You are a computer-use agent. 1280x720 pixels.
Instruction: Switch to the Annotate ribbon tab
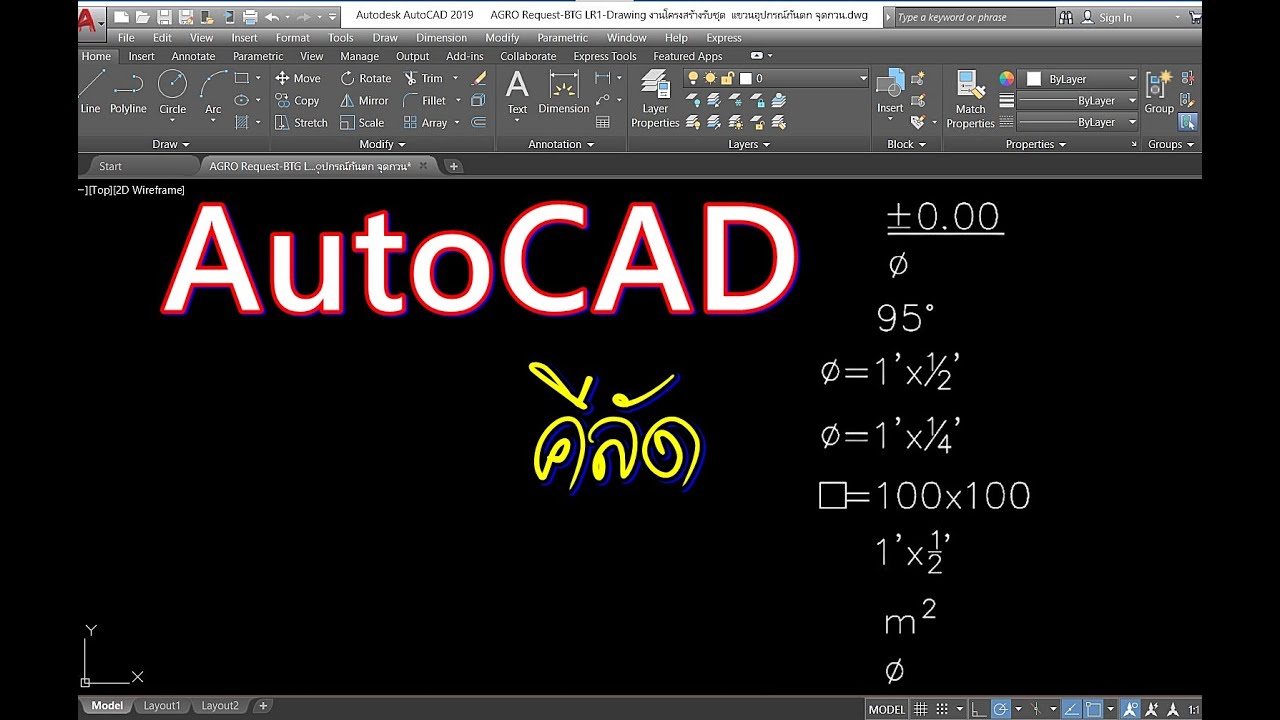(193, 56)
